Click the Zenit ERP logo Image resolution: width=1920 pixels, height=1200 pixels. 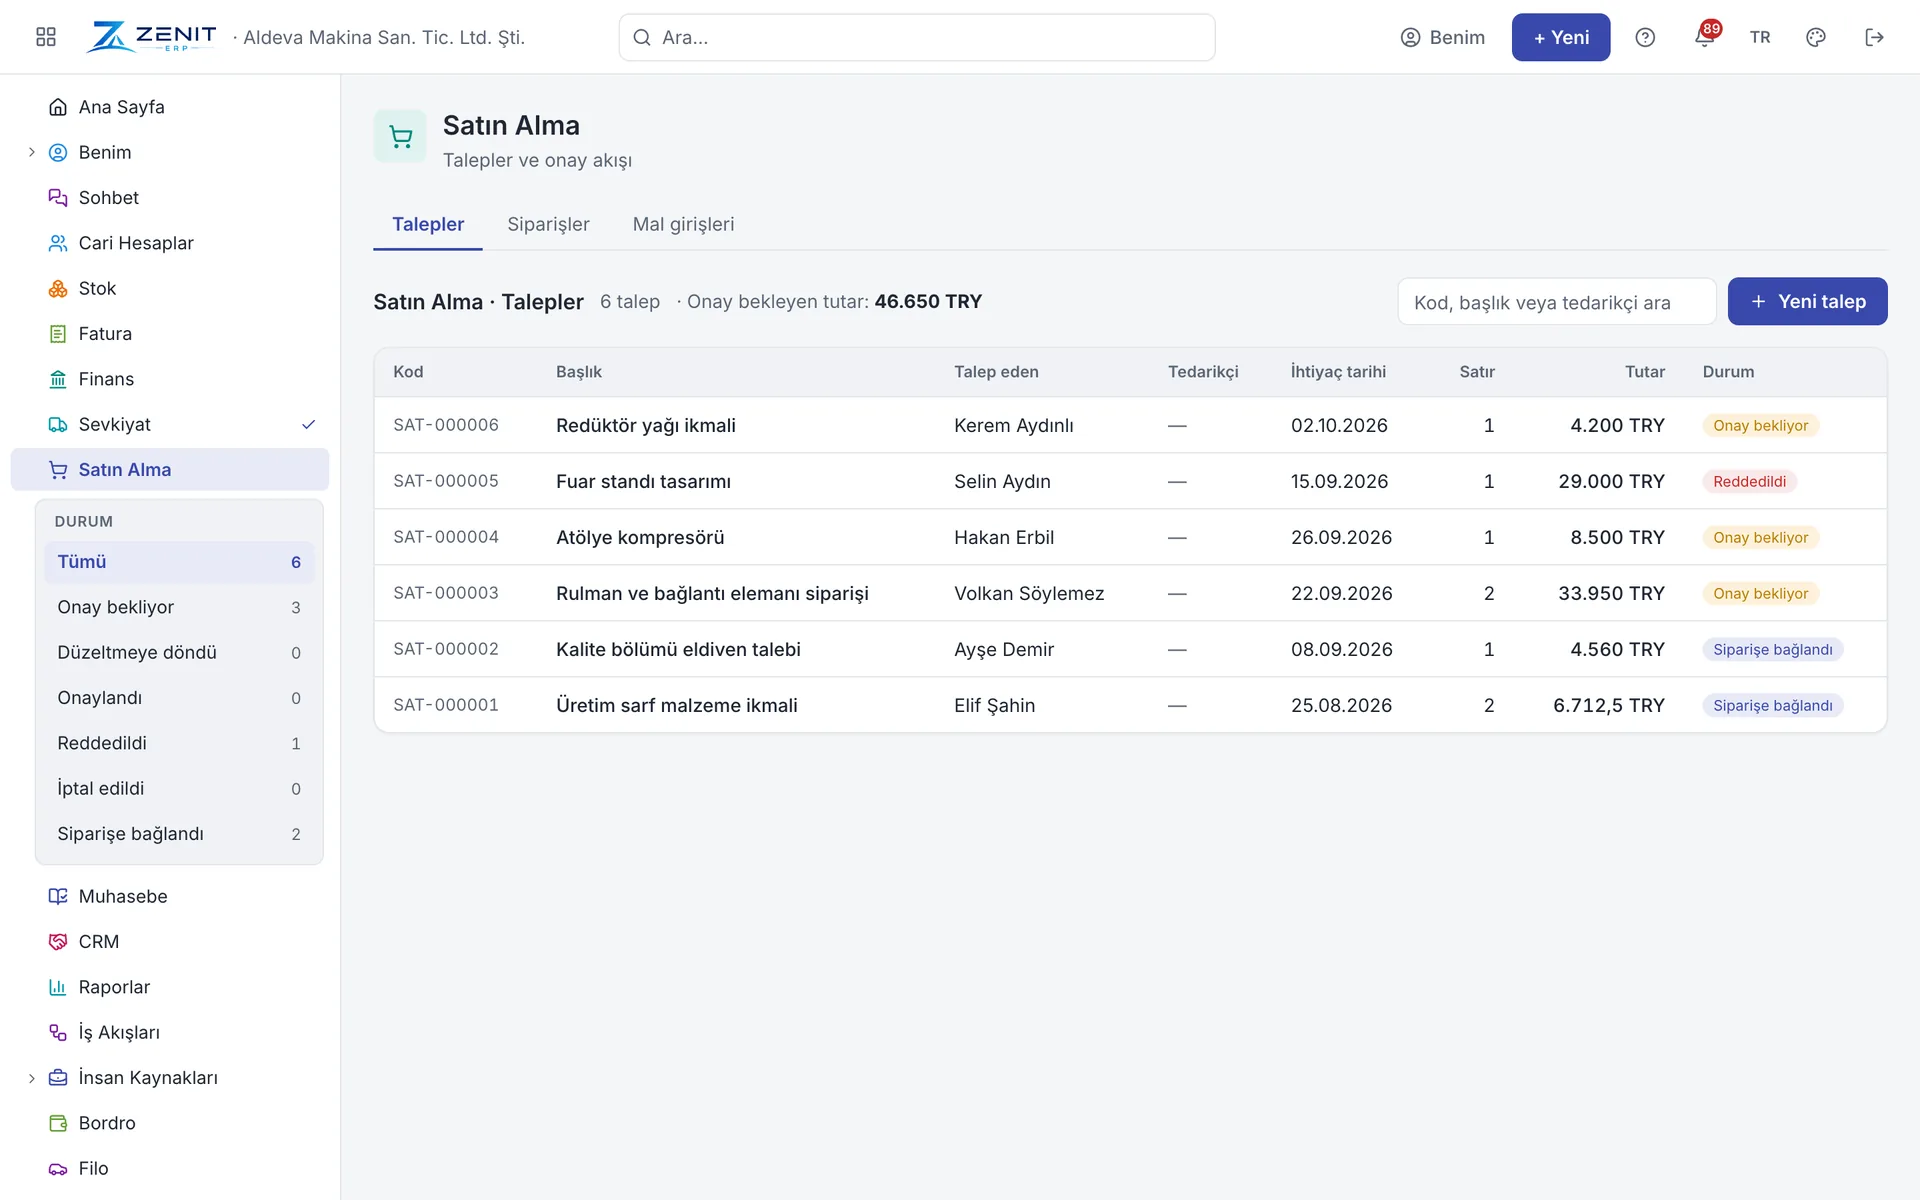click(x=152, y=37)
